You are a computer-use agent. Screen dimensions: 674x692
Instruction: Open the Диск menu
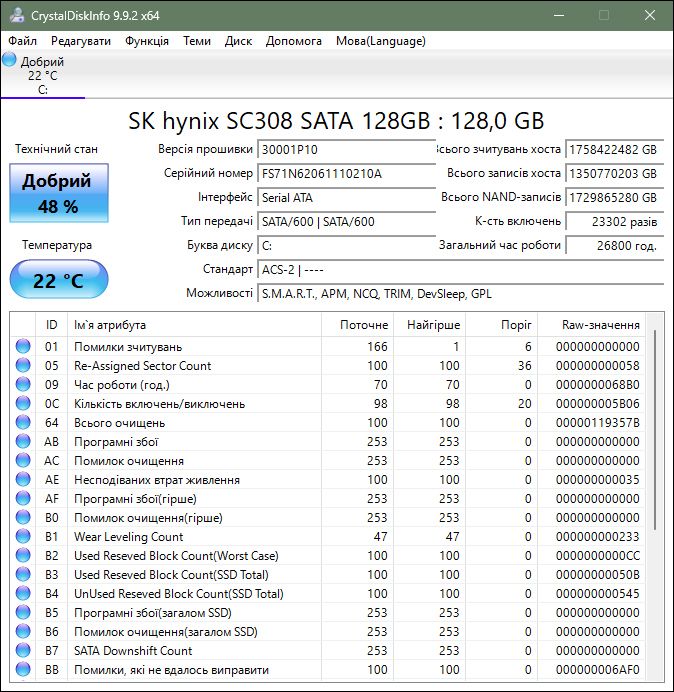pyautogui.click(x=238, y=41)
